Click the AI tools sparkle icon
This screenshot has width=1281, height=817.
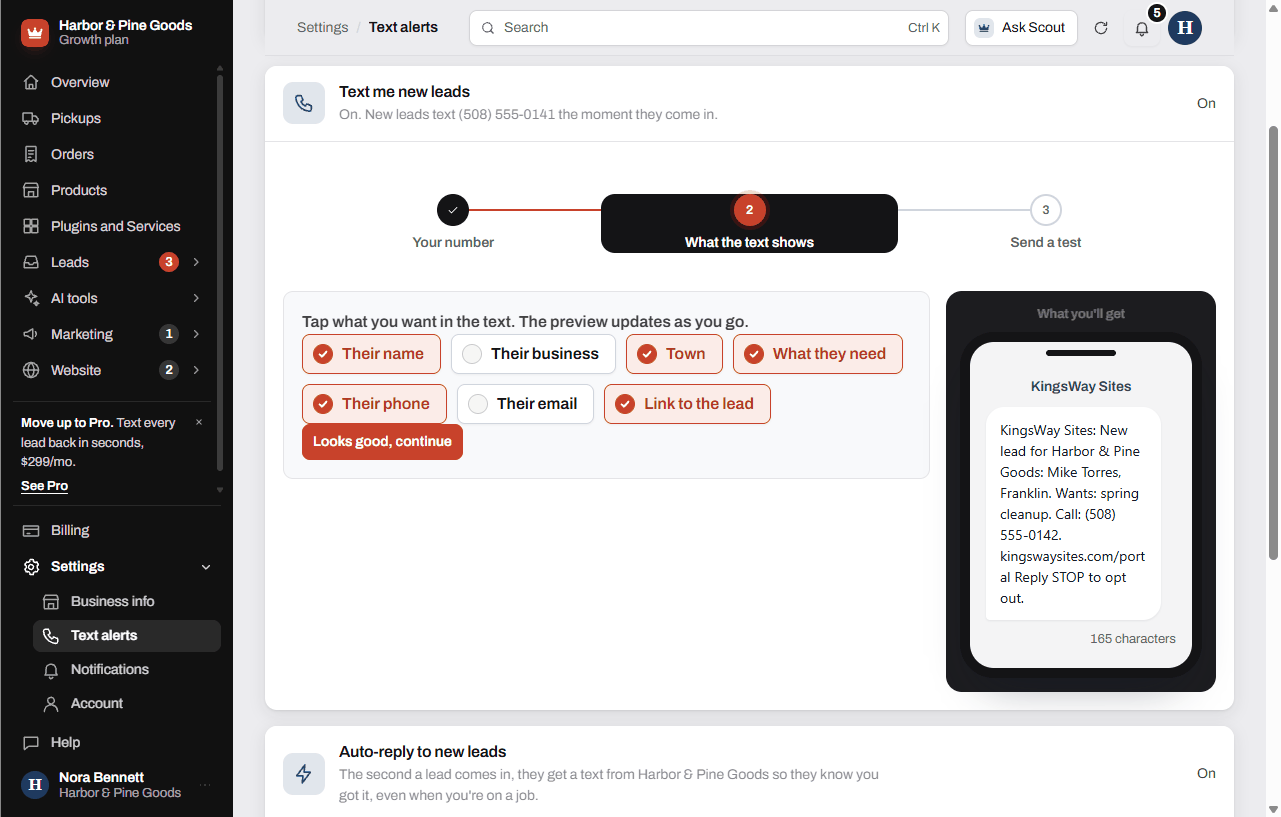click(31, 298)
